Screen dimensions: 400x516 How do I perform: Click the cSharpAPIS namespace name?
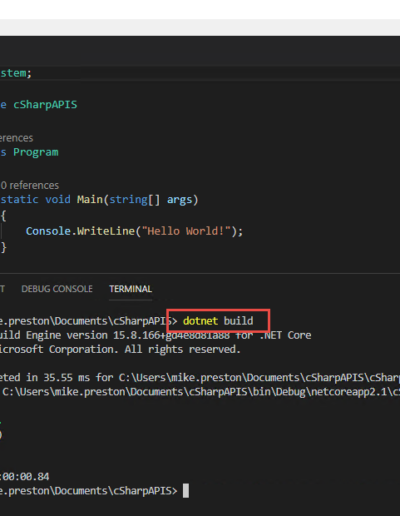coord(45,105)
